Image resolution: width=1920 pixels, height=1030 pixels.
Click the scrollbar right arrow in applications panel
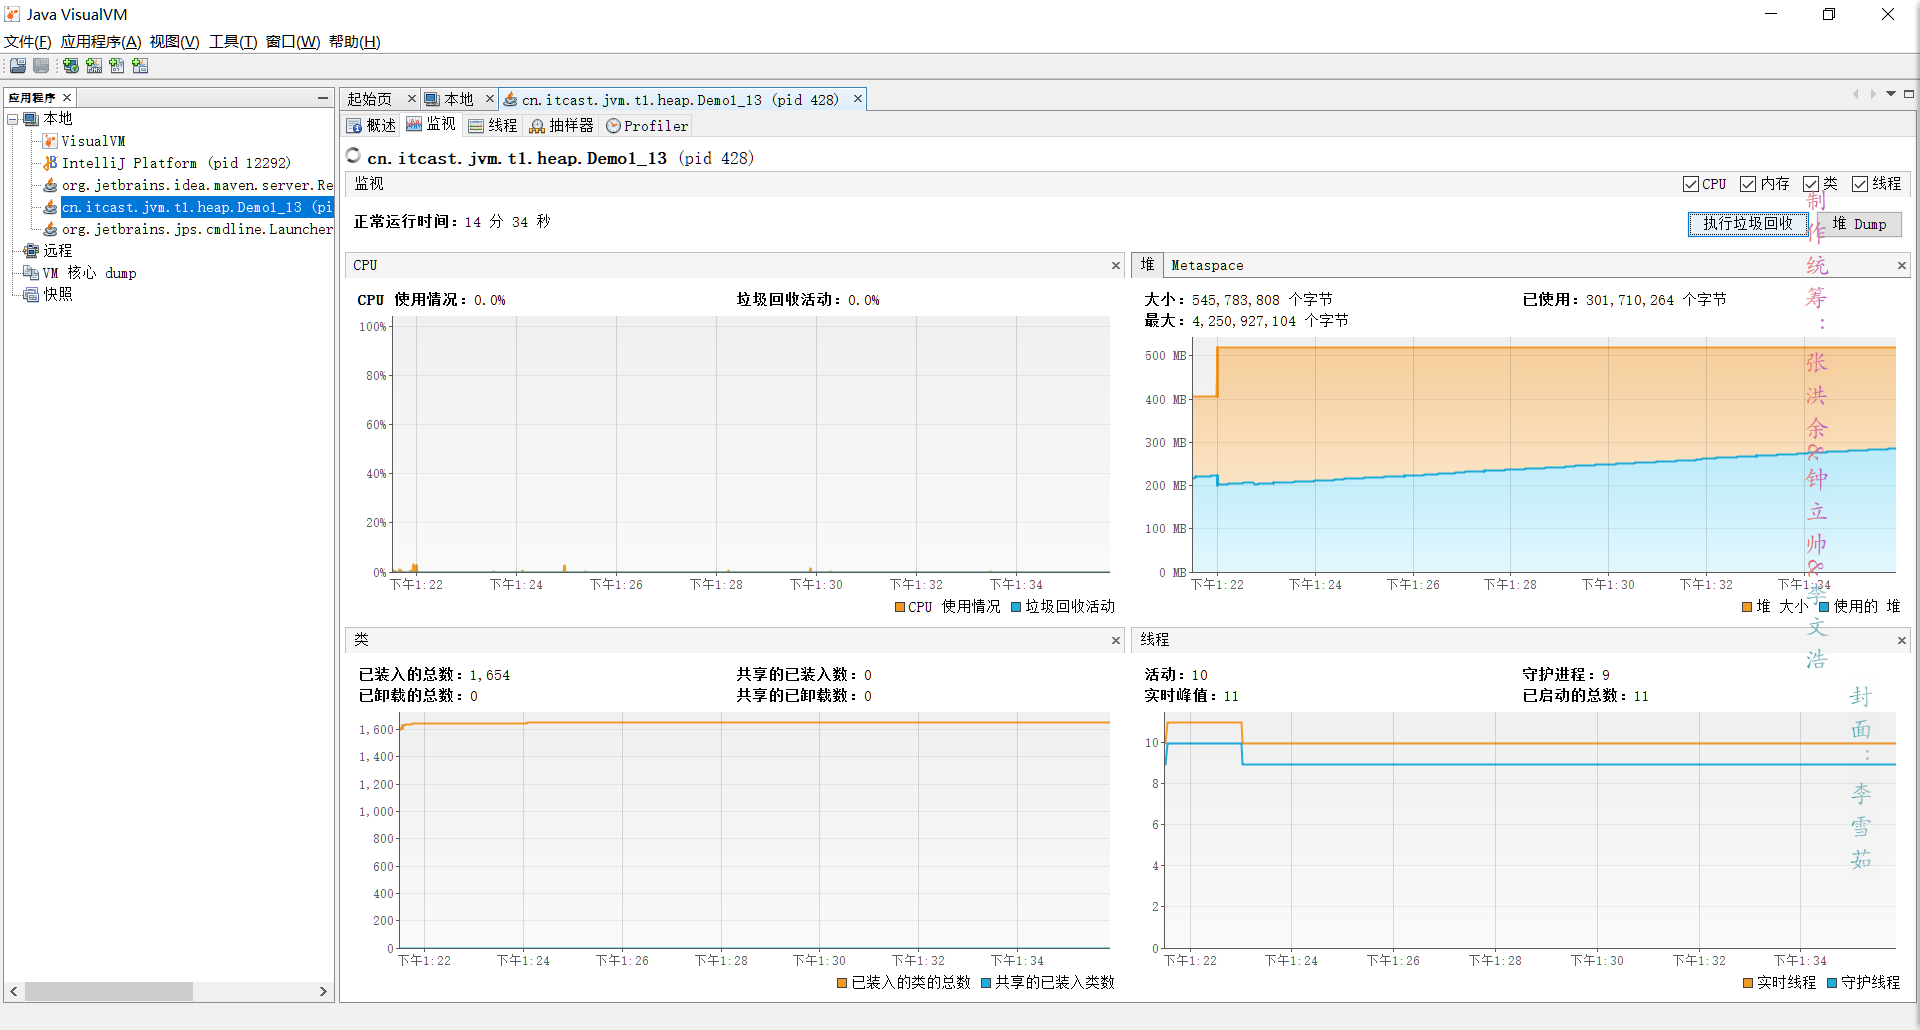click(323, 991)
